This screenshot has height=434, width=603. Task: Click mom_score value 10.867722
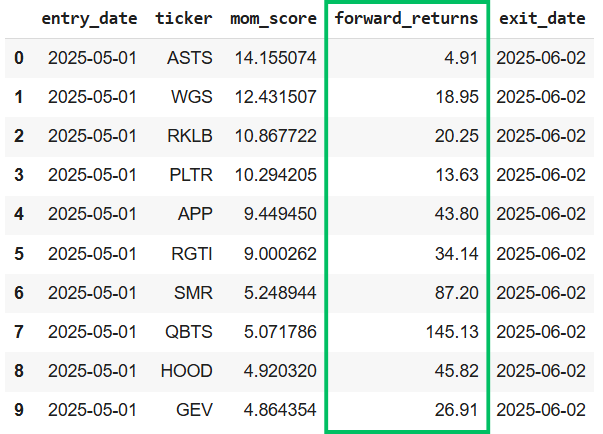(275, 136)
